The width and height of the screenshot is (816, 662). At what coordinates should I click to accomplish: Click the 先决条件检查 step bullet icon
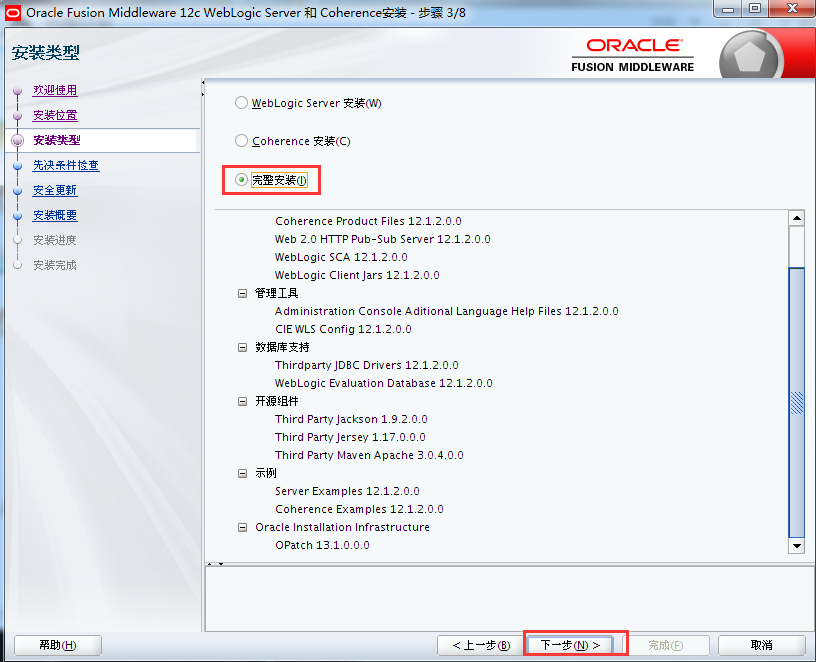[x=18, y=166]
